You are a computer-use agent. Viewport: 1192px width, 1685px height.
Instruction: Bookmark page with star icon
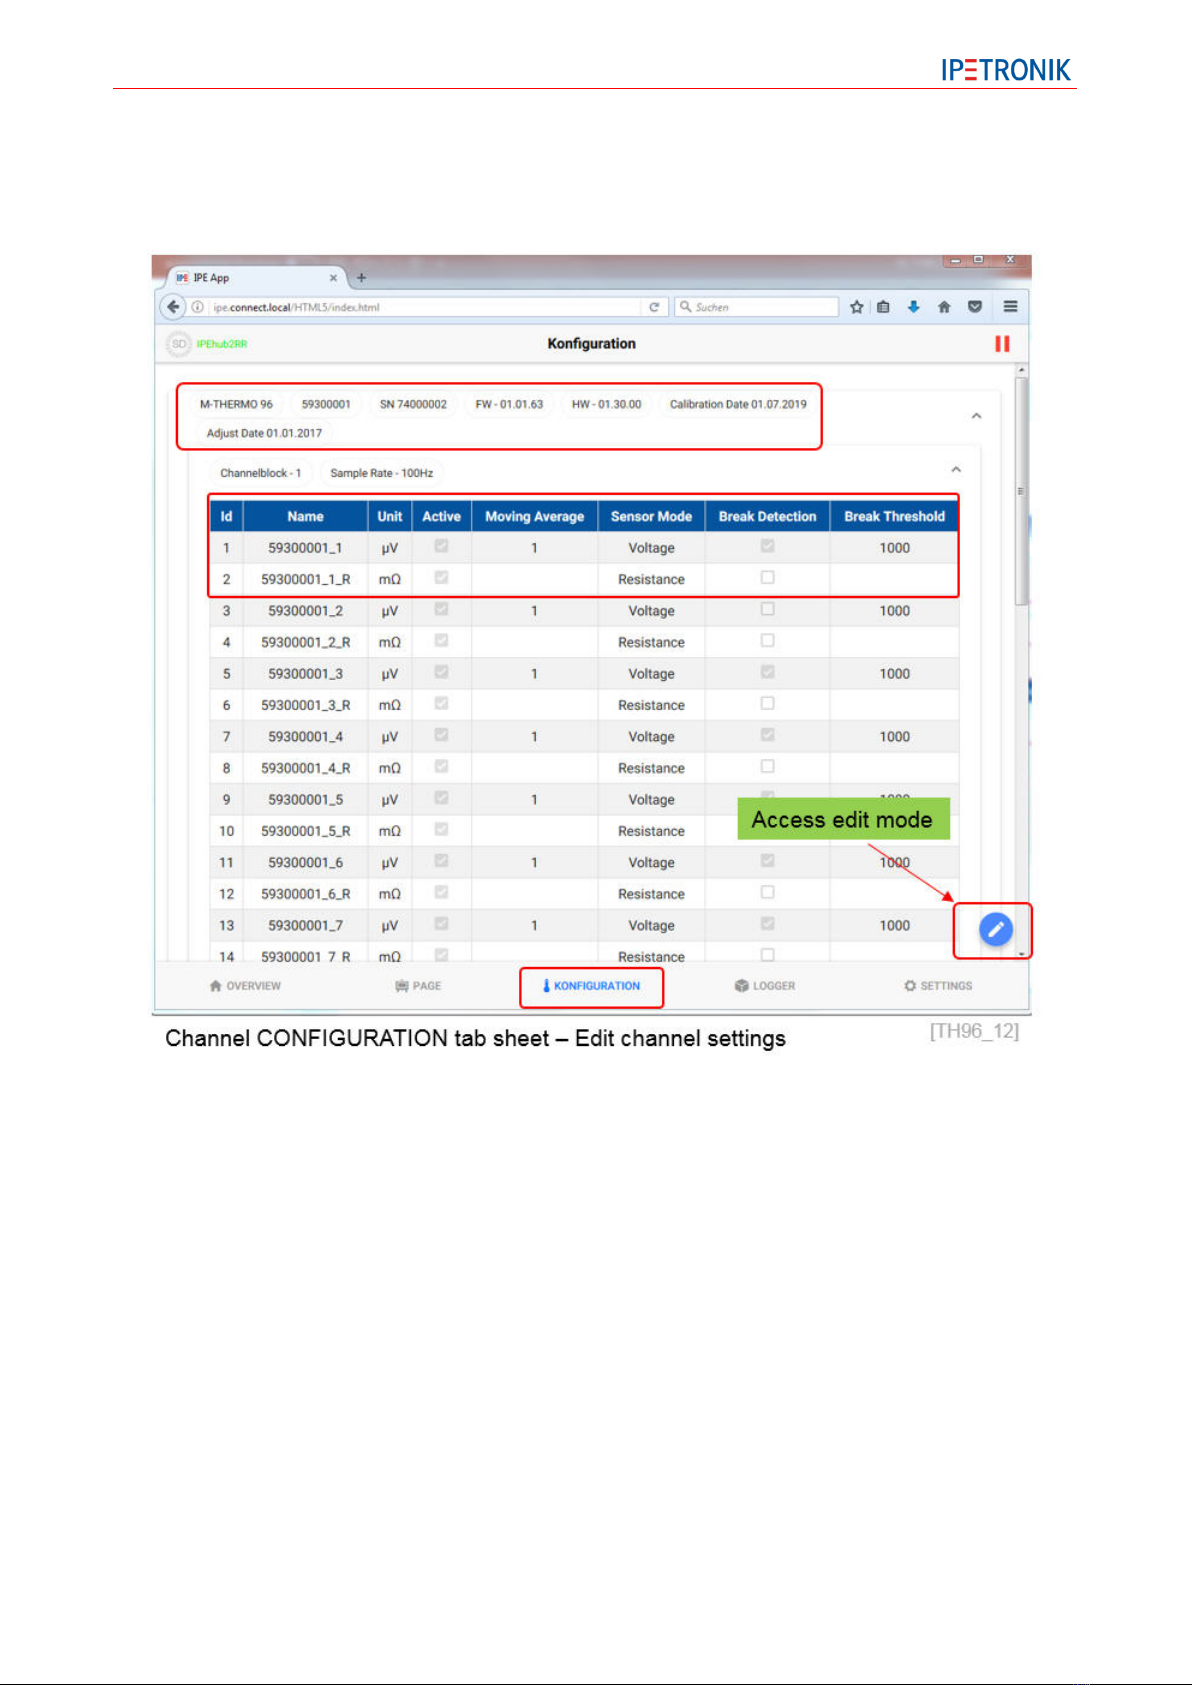point(856,307)
